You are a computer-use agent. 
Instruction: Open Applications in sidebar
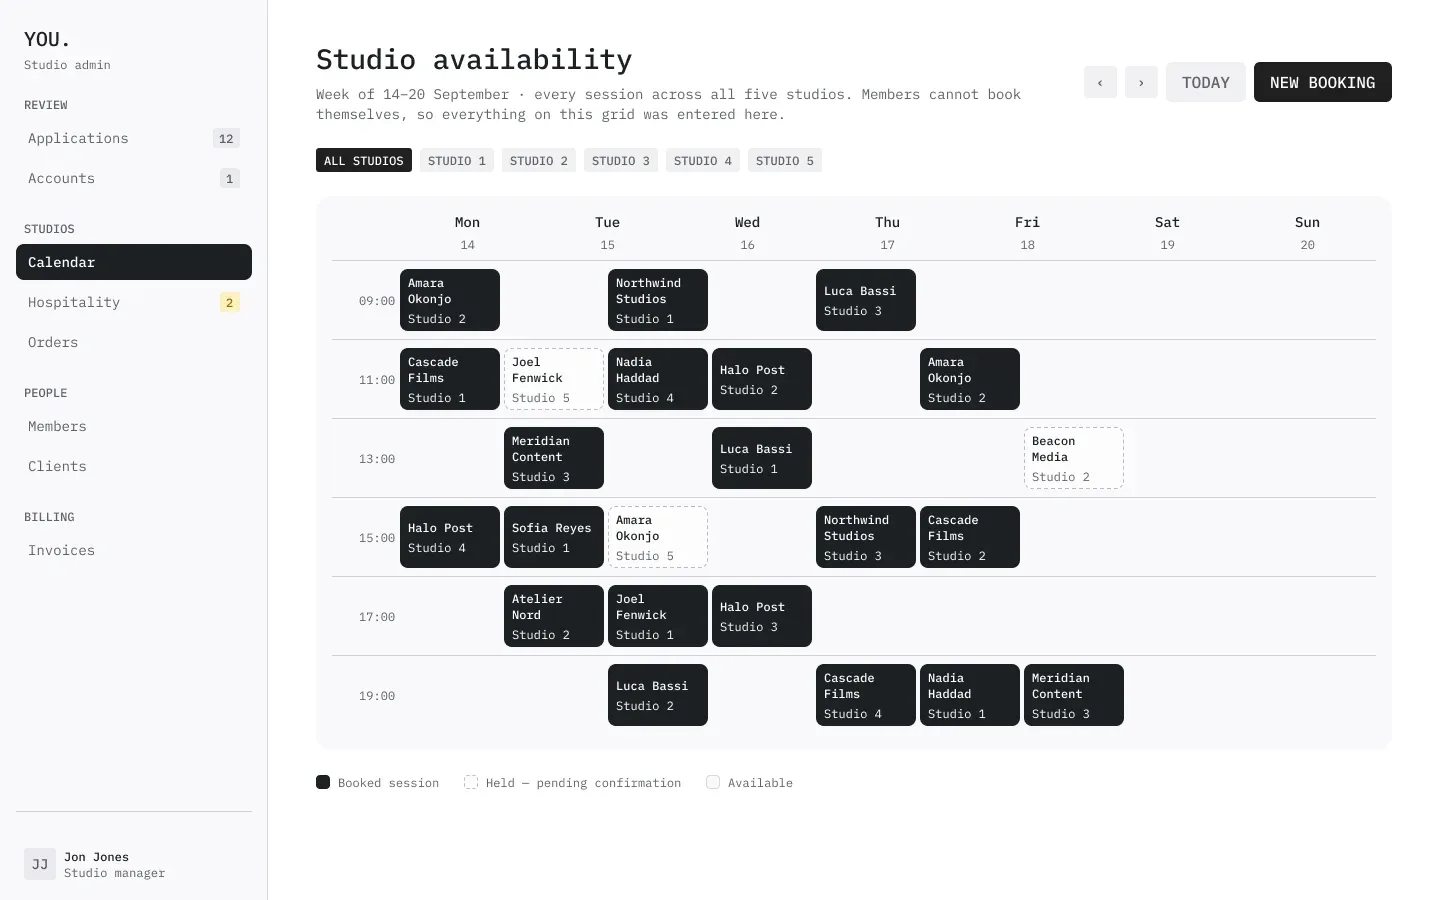(134, 138)
